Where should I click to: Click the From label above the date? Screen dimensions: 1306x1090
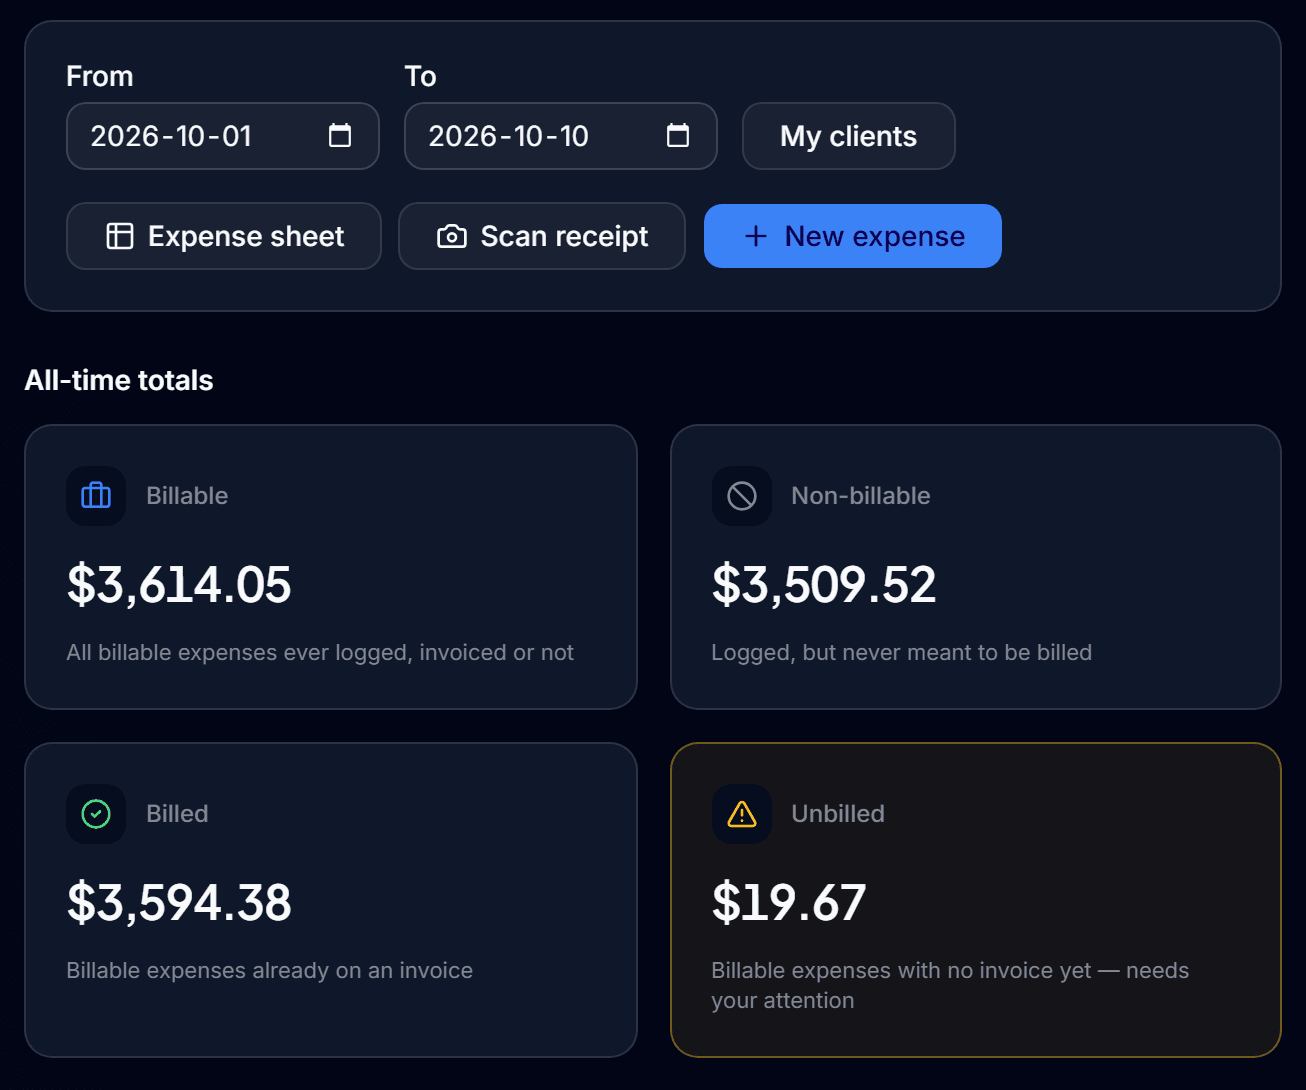point(100,76)
